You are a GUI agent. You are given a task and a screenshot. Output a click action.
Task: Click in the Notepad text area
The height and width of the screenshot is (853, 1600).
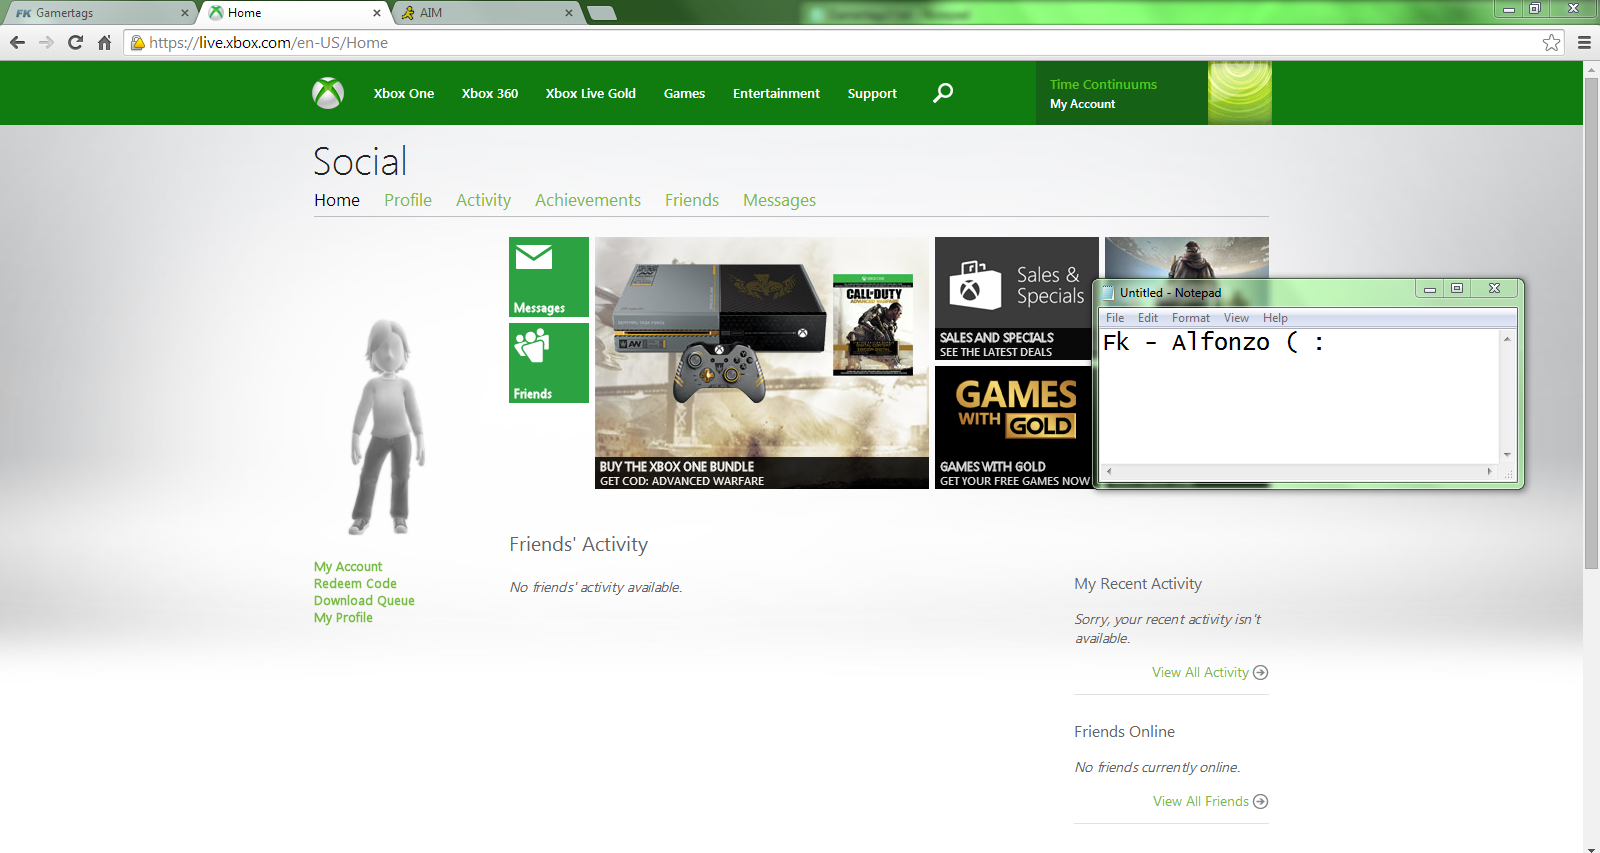tap(1299, 396)
